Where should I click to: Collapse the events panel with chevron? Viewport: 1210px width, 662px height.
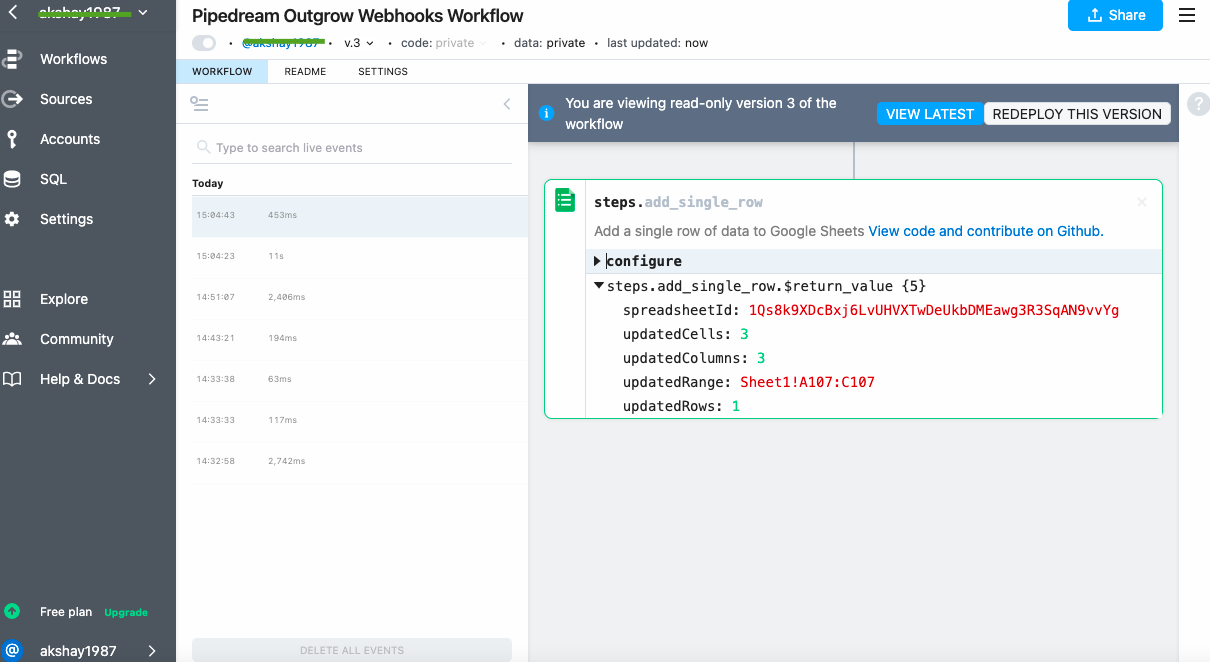click(x=507, y=104)
